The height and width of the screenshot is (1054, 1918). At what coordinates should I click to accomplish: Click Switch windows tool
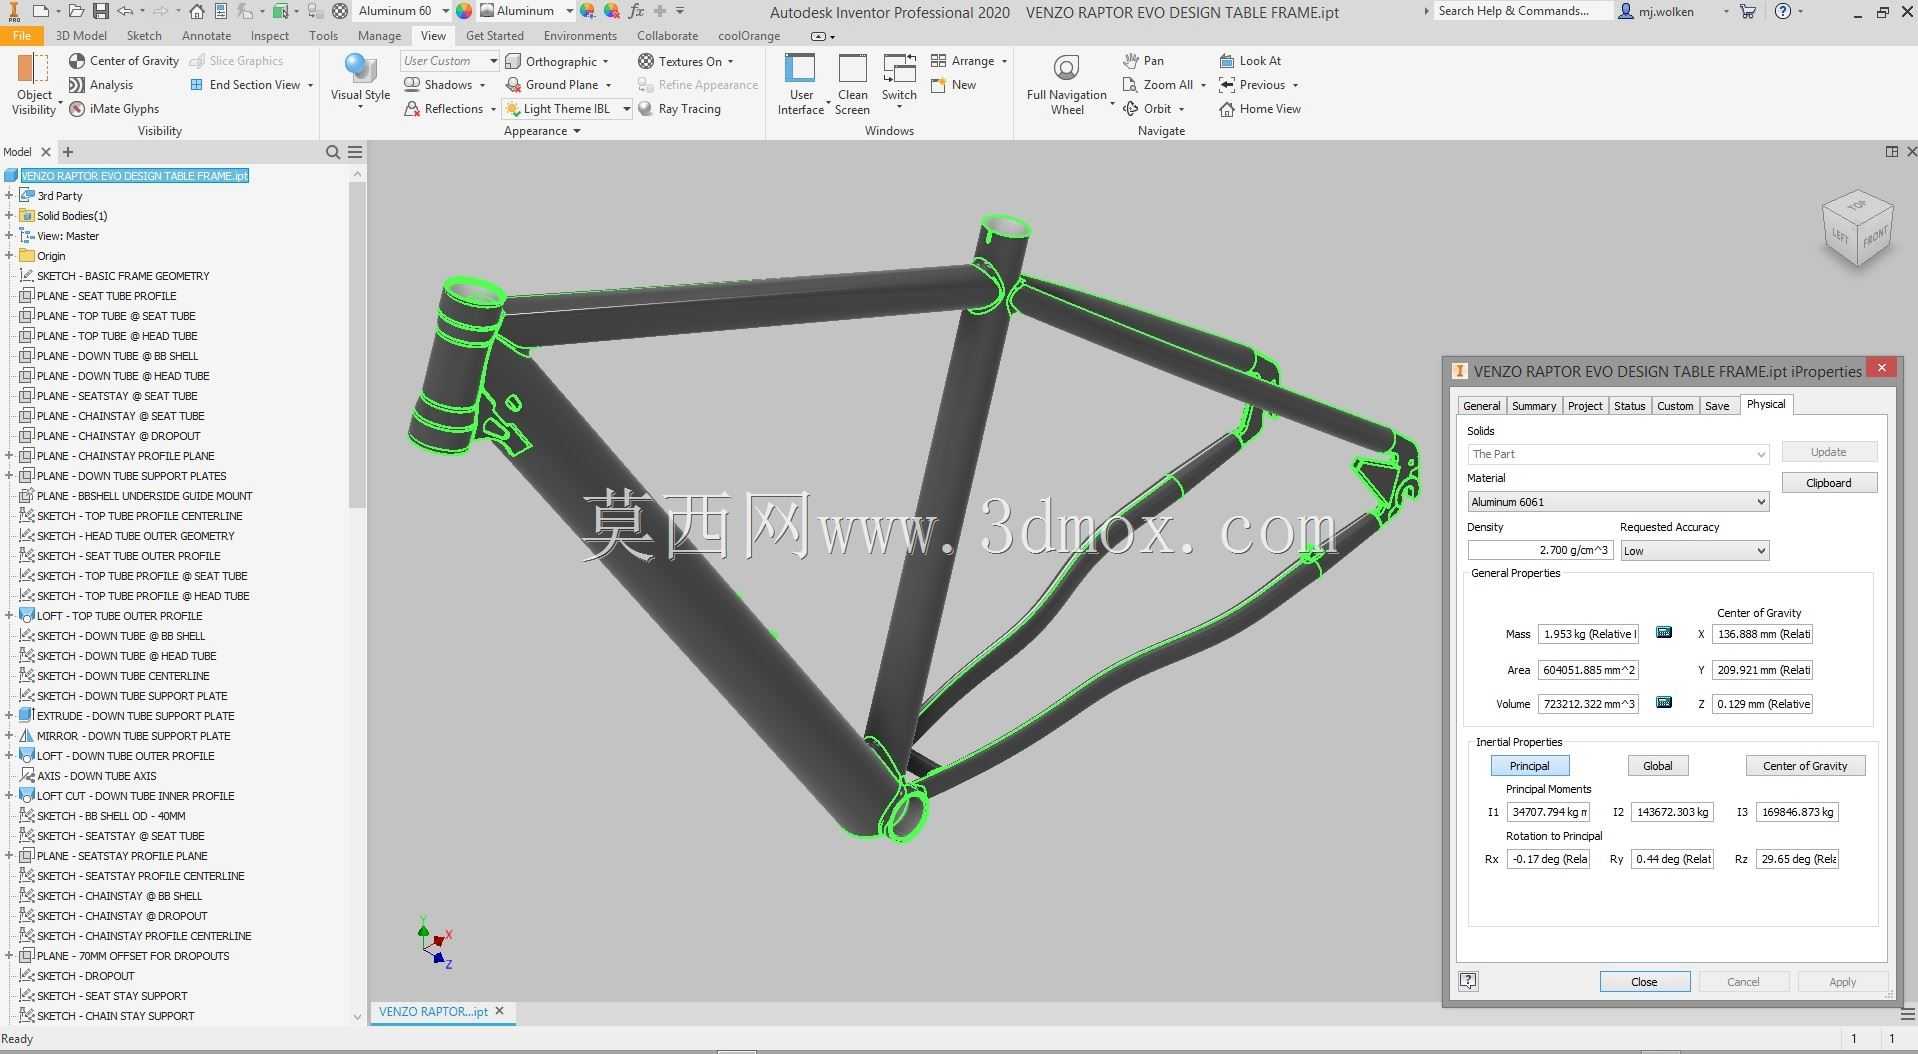(899, 82)
